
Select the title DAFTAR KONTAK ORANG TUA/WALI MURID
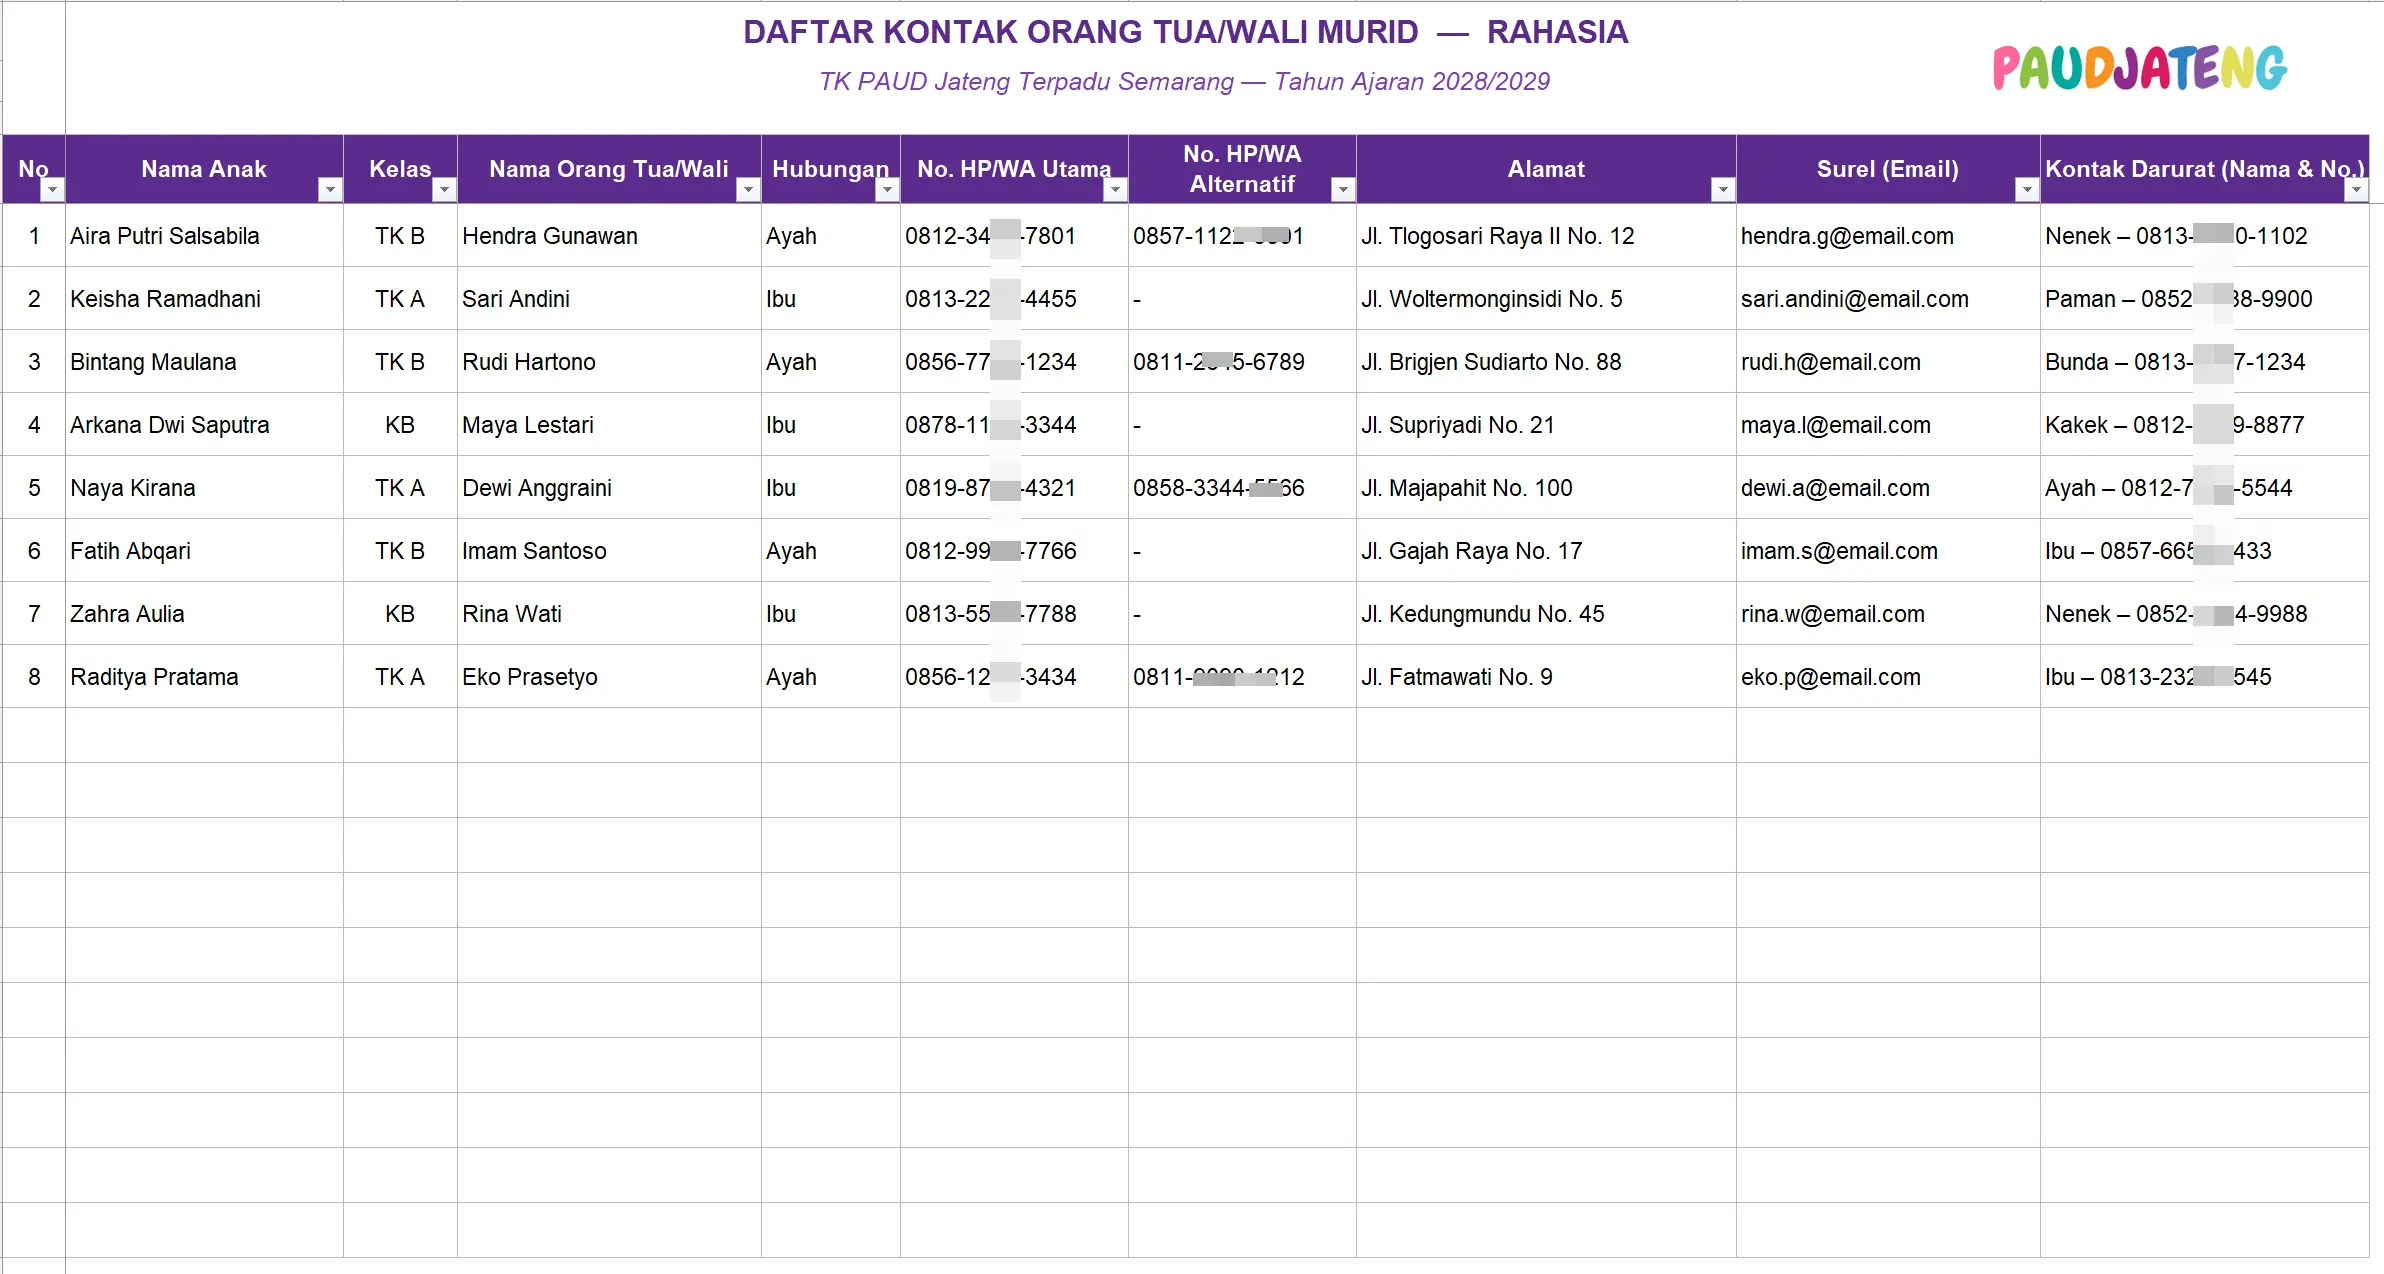coord(1081,32)
